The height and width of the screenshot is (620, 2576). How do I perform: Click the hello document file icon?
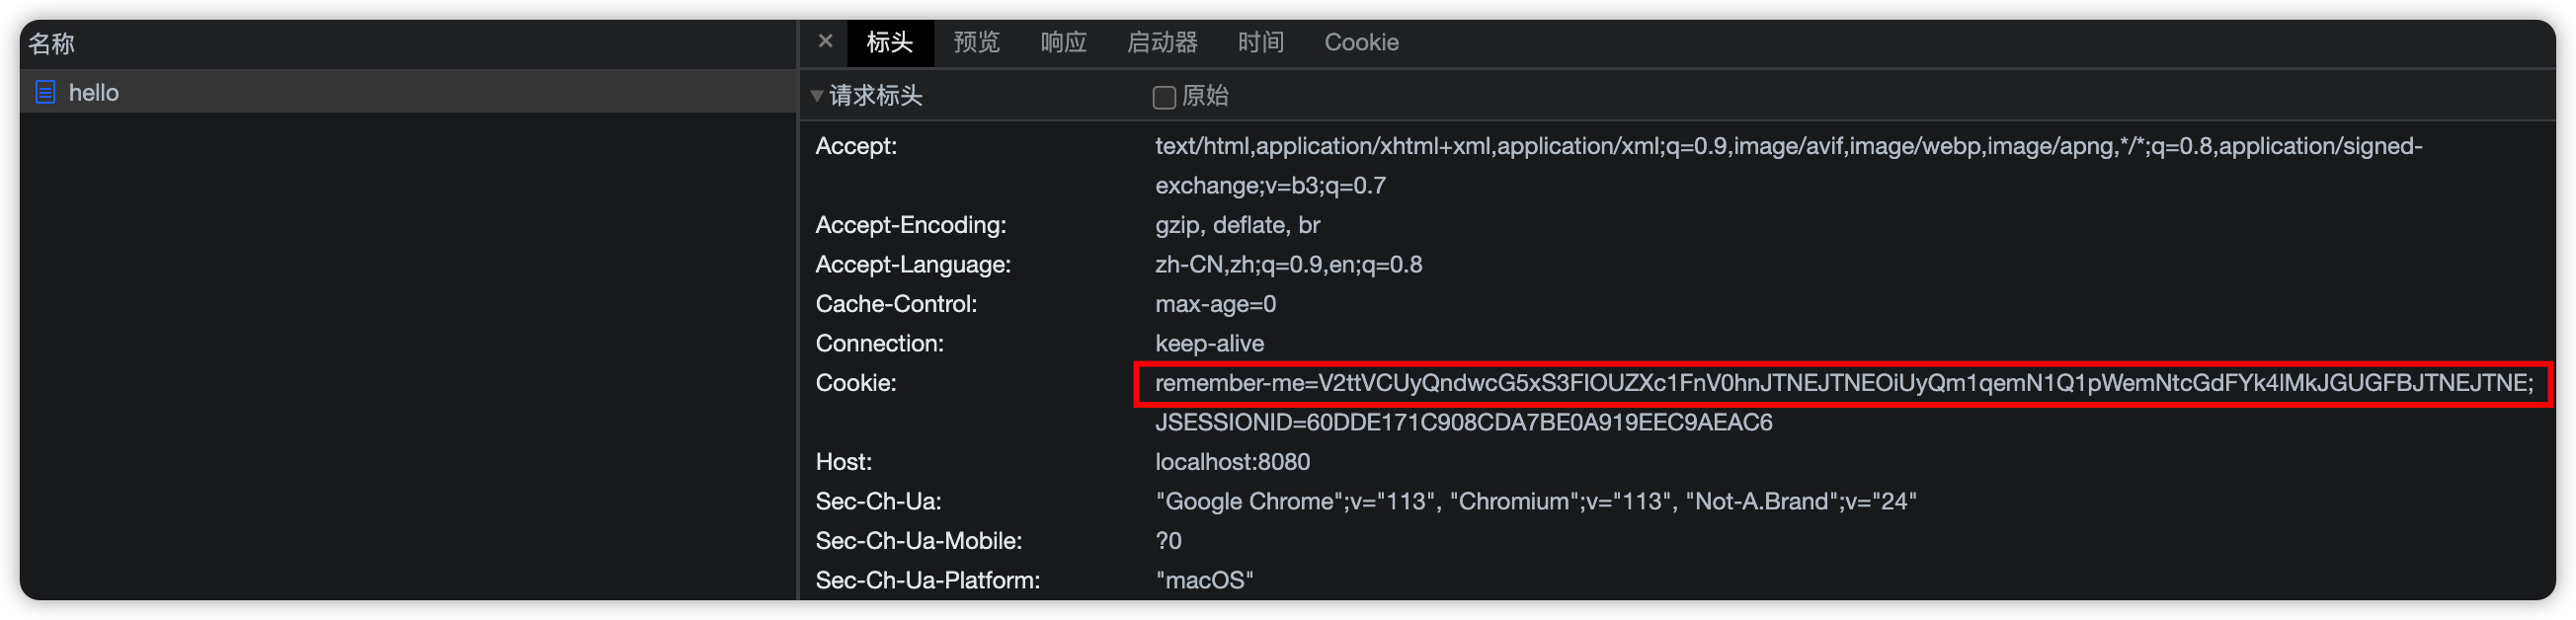45,92
